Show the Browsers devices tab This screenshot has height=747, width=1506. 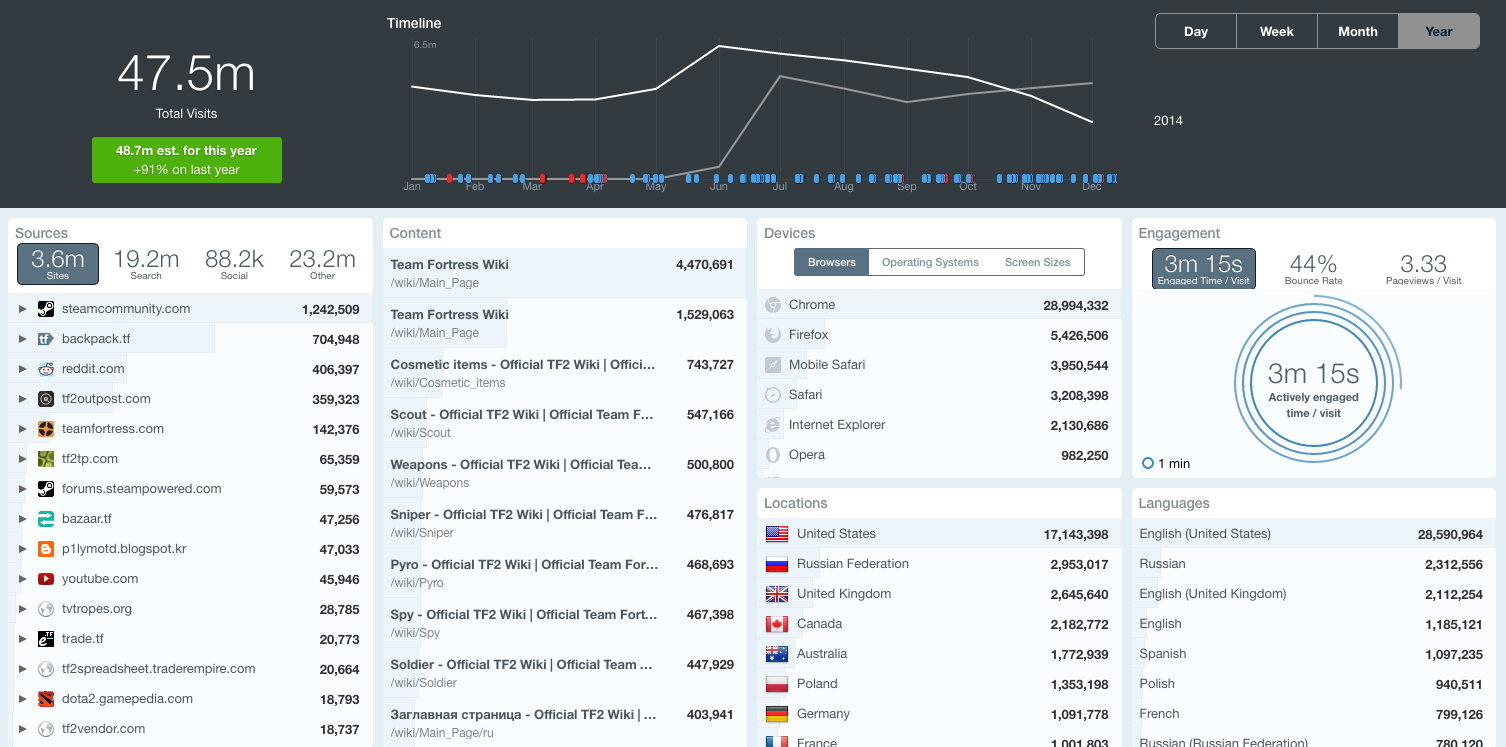tap(832, 262)
